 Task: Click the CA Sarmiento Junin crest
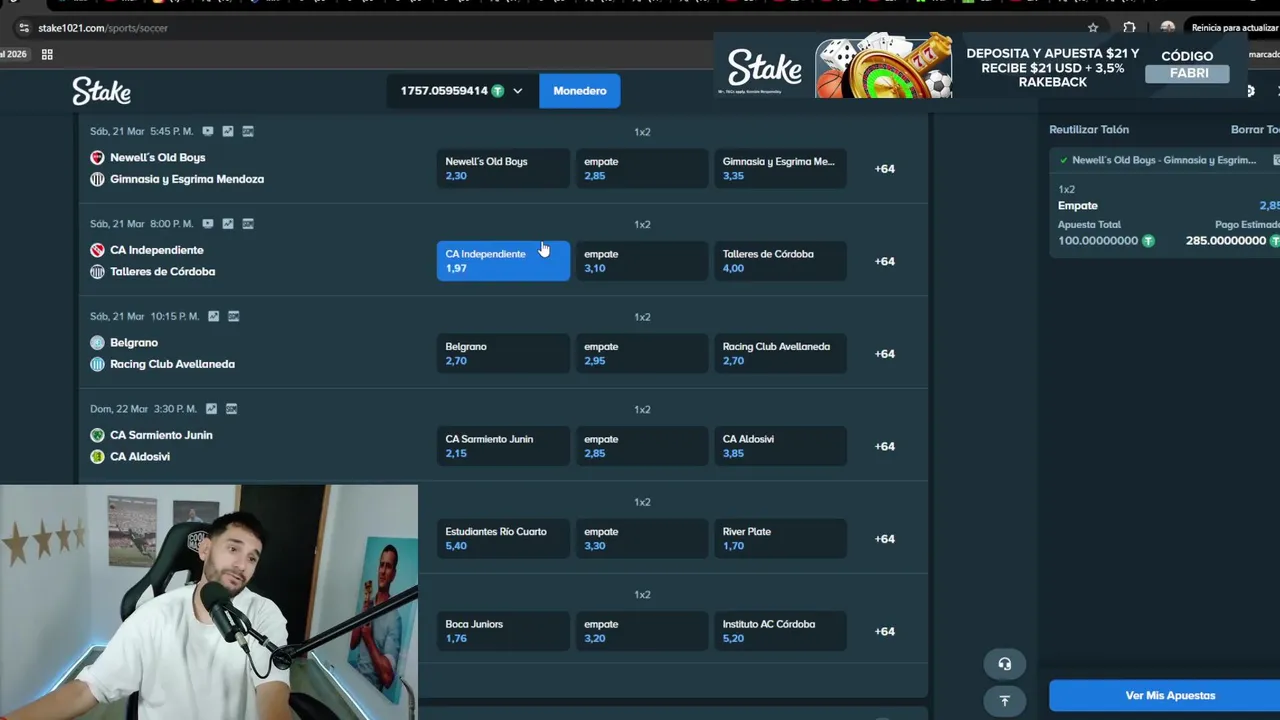click(97, 435)
